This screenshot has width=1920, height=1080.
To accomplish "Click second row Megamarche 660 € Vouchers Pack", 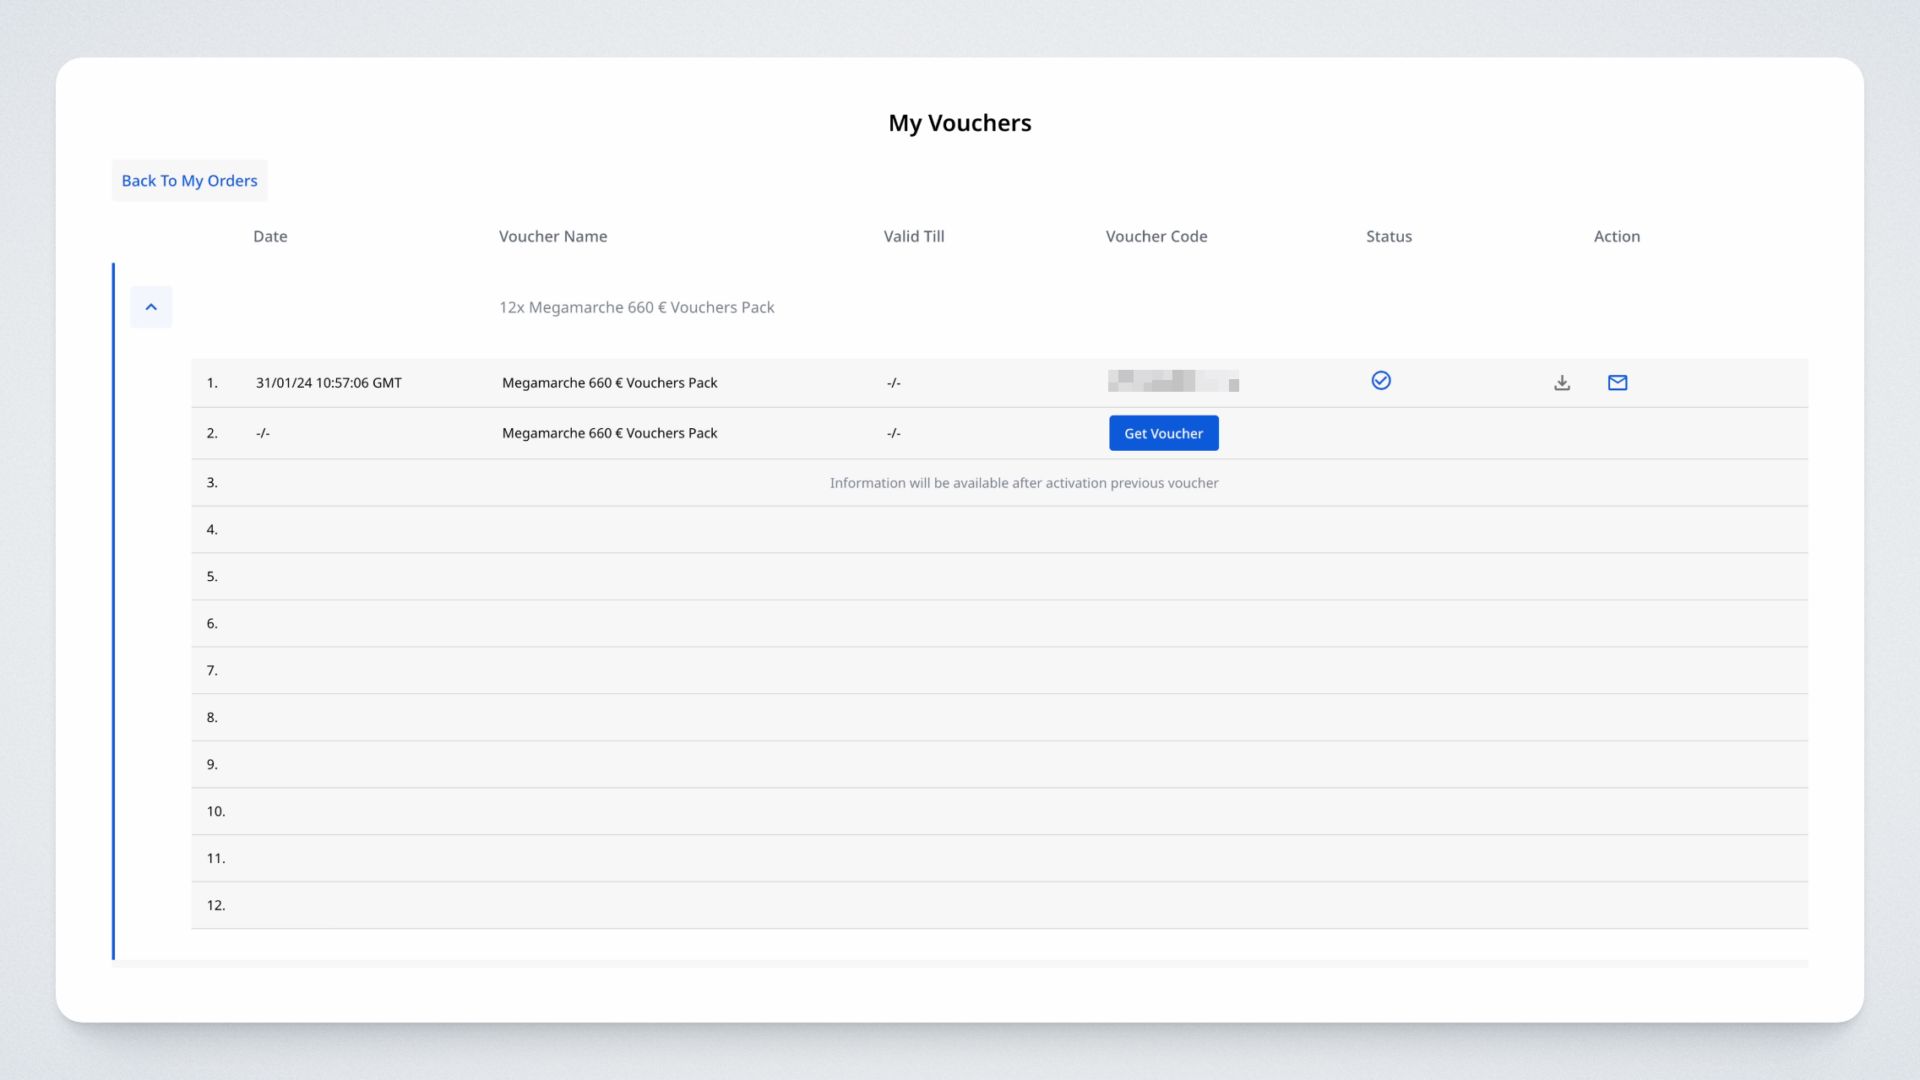I will pos(609,434).
